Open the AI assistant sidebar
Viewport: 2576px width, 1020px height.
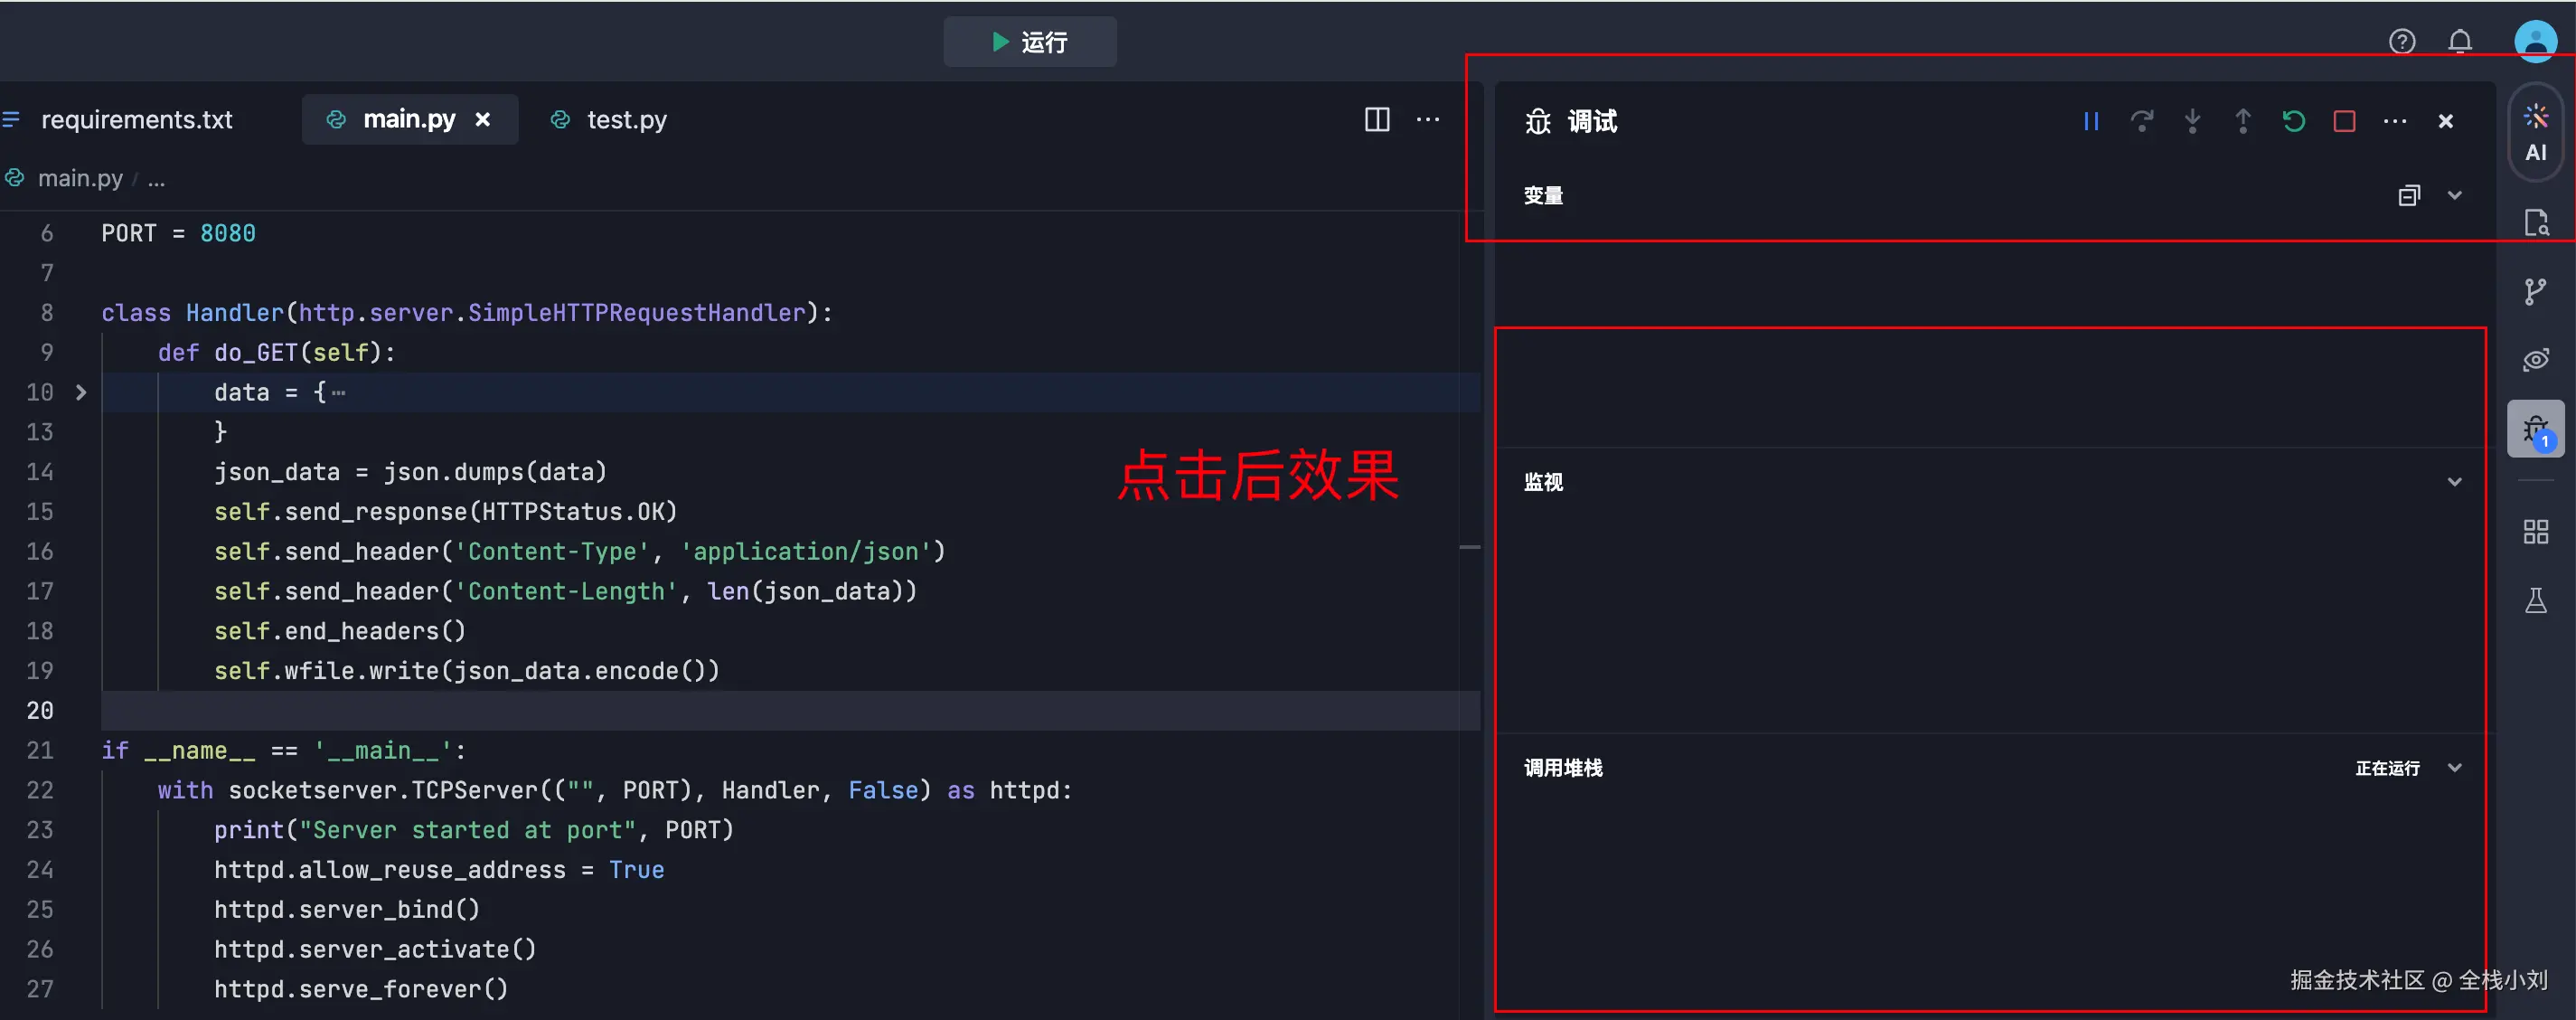[x=2535, y=132]
